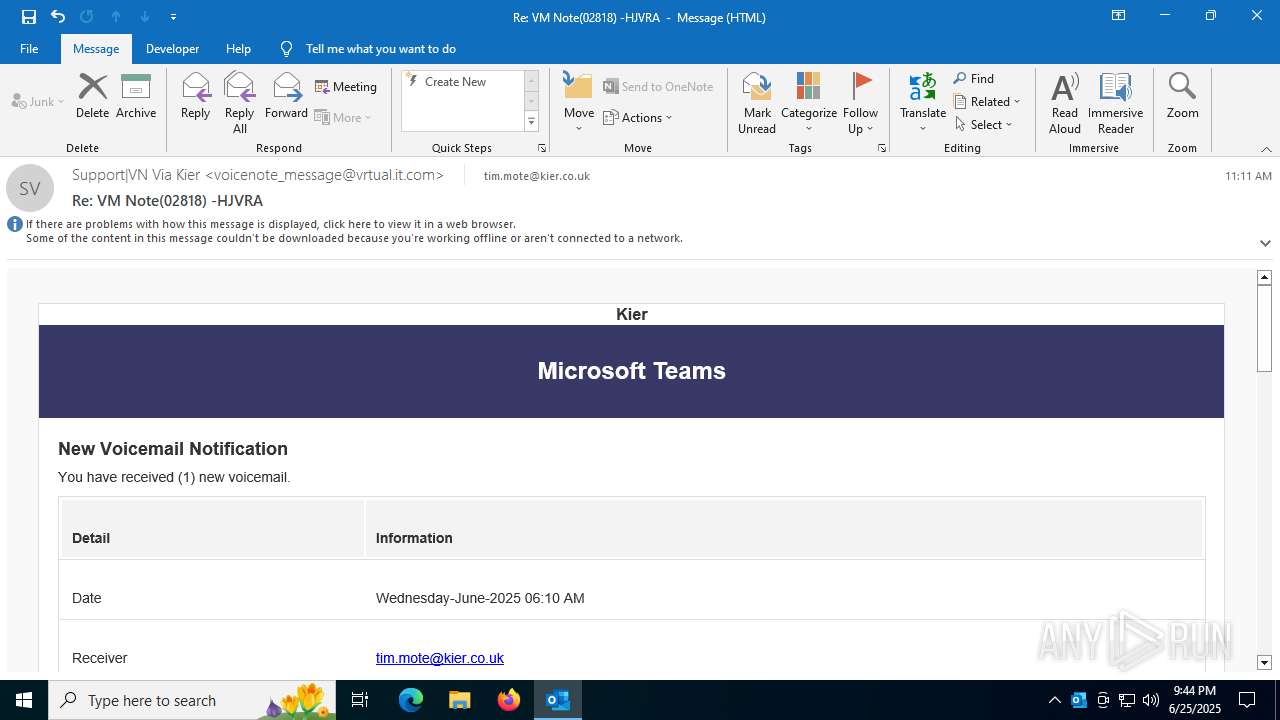Viewport: 1280px width, 720px height.
Task: Click the SV sender avatar
Action: 30,188
